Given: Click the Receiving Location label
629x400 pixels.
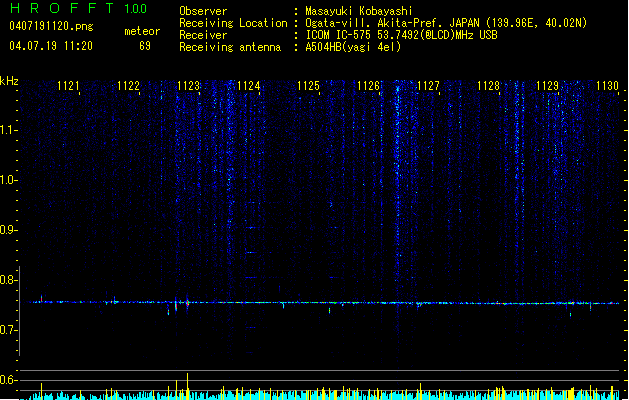Looking at the screenshot, I should 233,23.
